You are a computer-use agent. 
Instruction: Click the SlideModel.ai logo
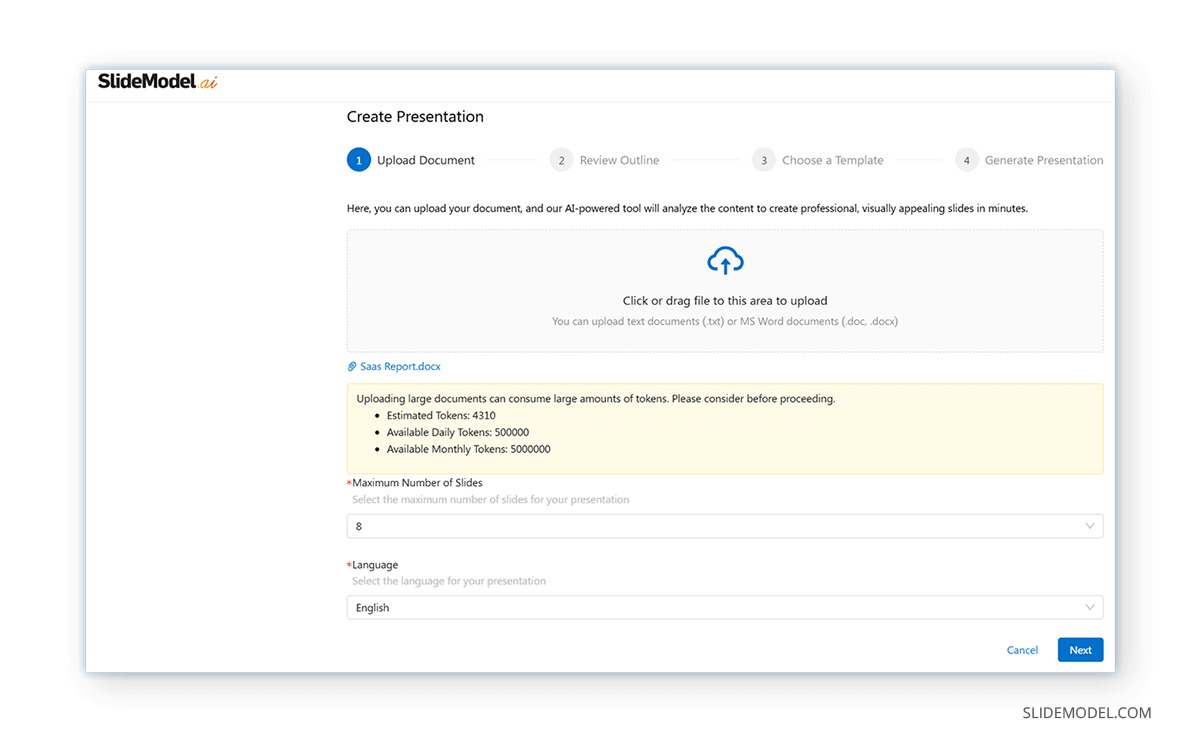pos(156,82)
